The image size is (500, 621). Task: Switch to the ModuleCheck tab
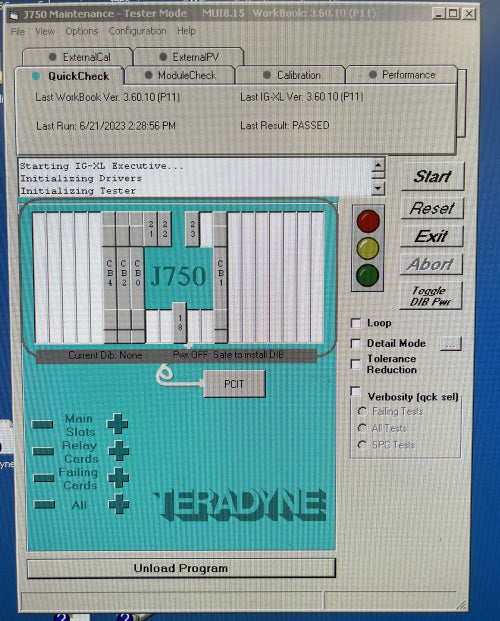pos(180,75)
